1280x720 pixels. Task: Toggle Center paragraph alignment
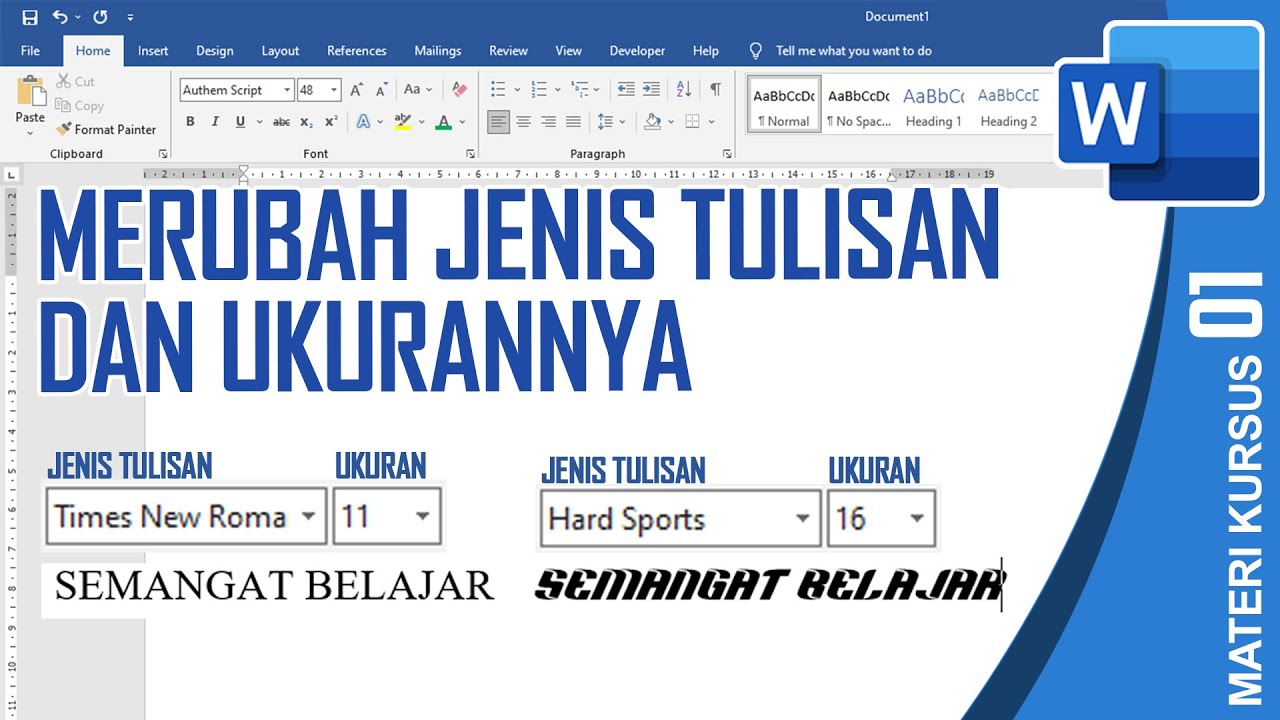pyautogui.click(x=524, y=122)
